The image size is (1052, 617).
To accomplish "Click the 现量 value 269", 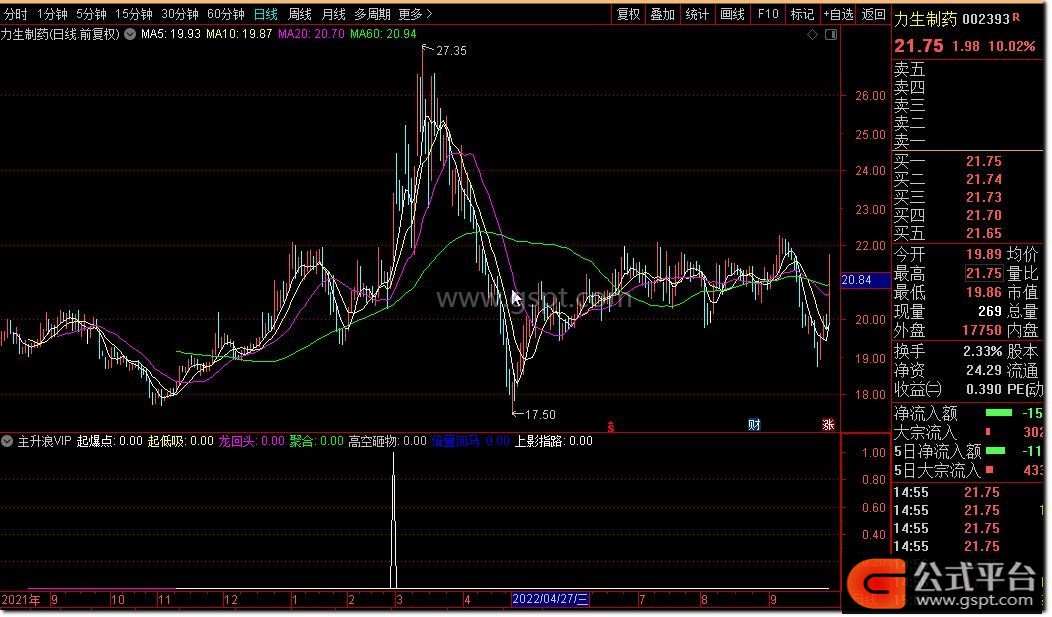I will [x=990, y=311].
